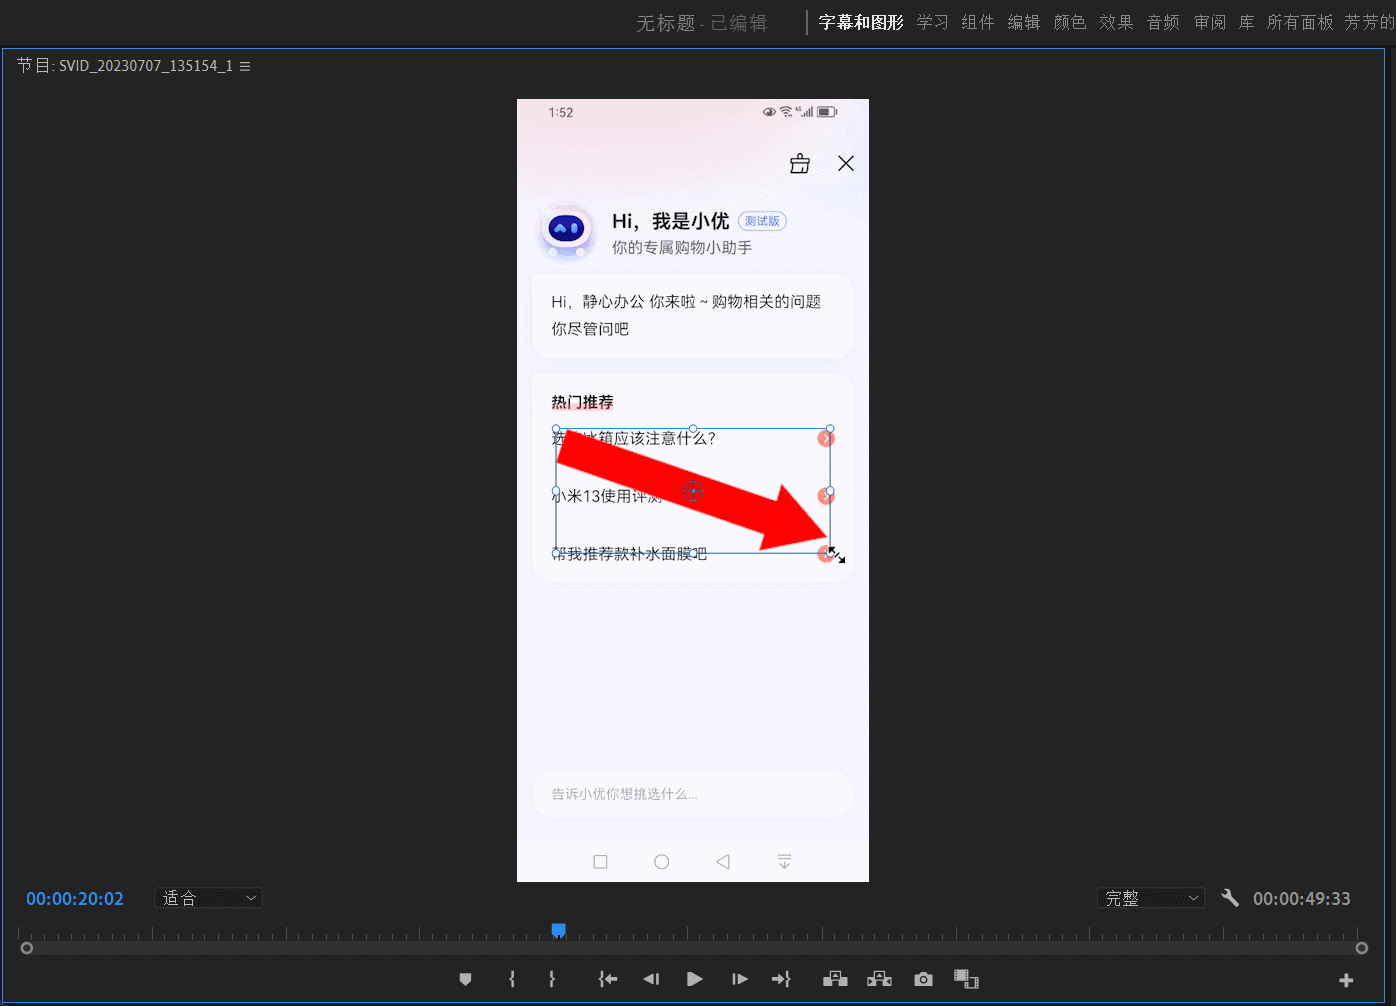This screenshot has height=1006, width=1396.
Task: Click the Lift icon
Action: click(835, 979)
